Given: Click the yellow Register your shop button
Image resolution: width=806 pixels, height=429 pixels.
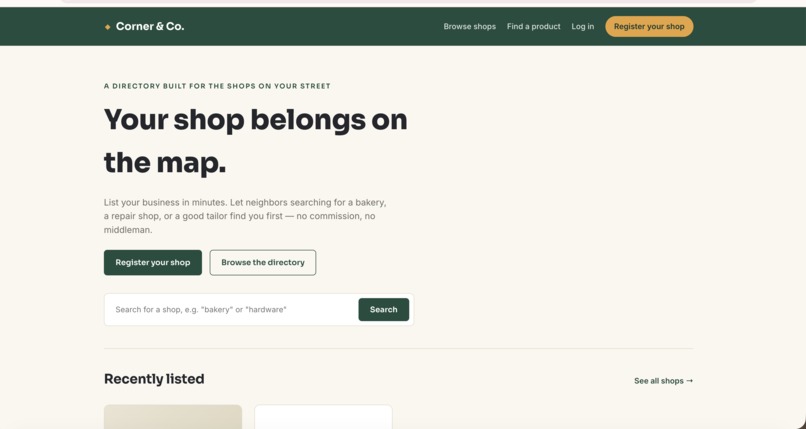Looking at the screenshot, I should (x=649, y=26).
